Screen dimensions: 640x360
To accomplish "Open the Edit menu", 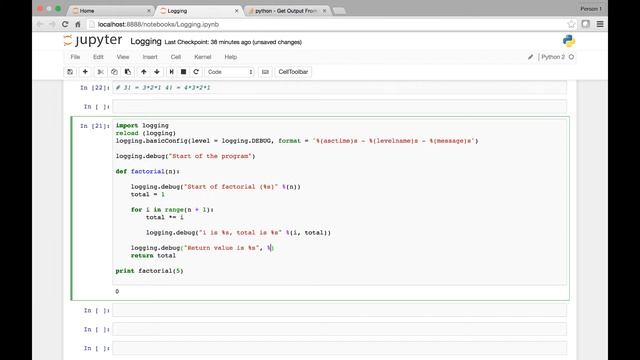I will (98, 57).
